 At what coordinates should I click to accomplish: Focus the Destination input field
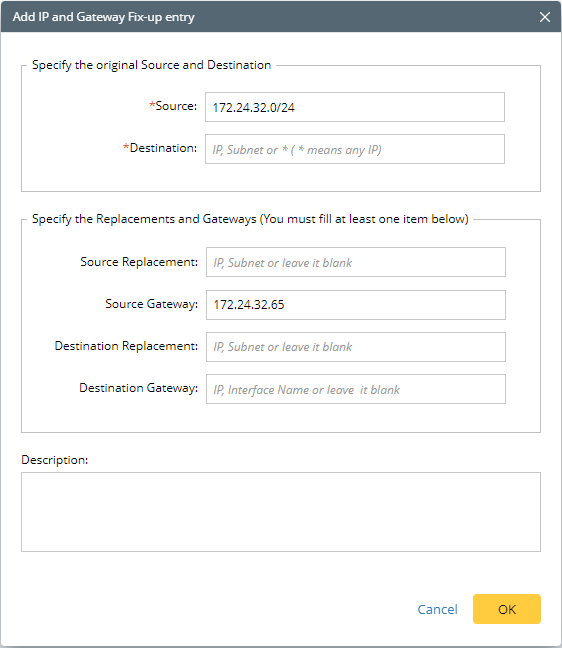coord(355,149)
